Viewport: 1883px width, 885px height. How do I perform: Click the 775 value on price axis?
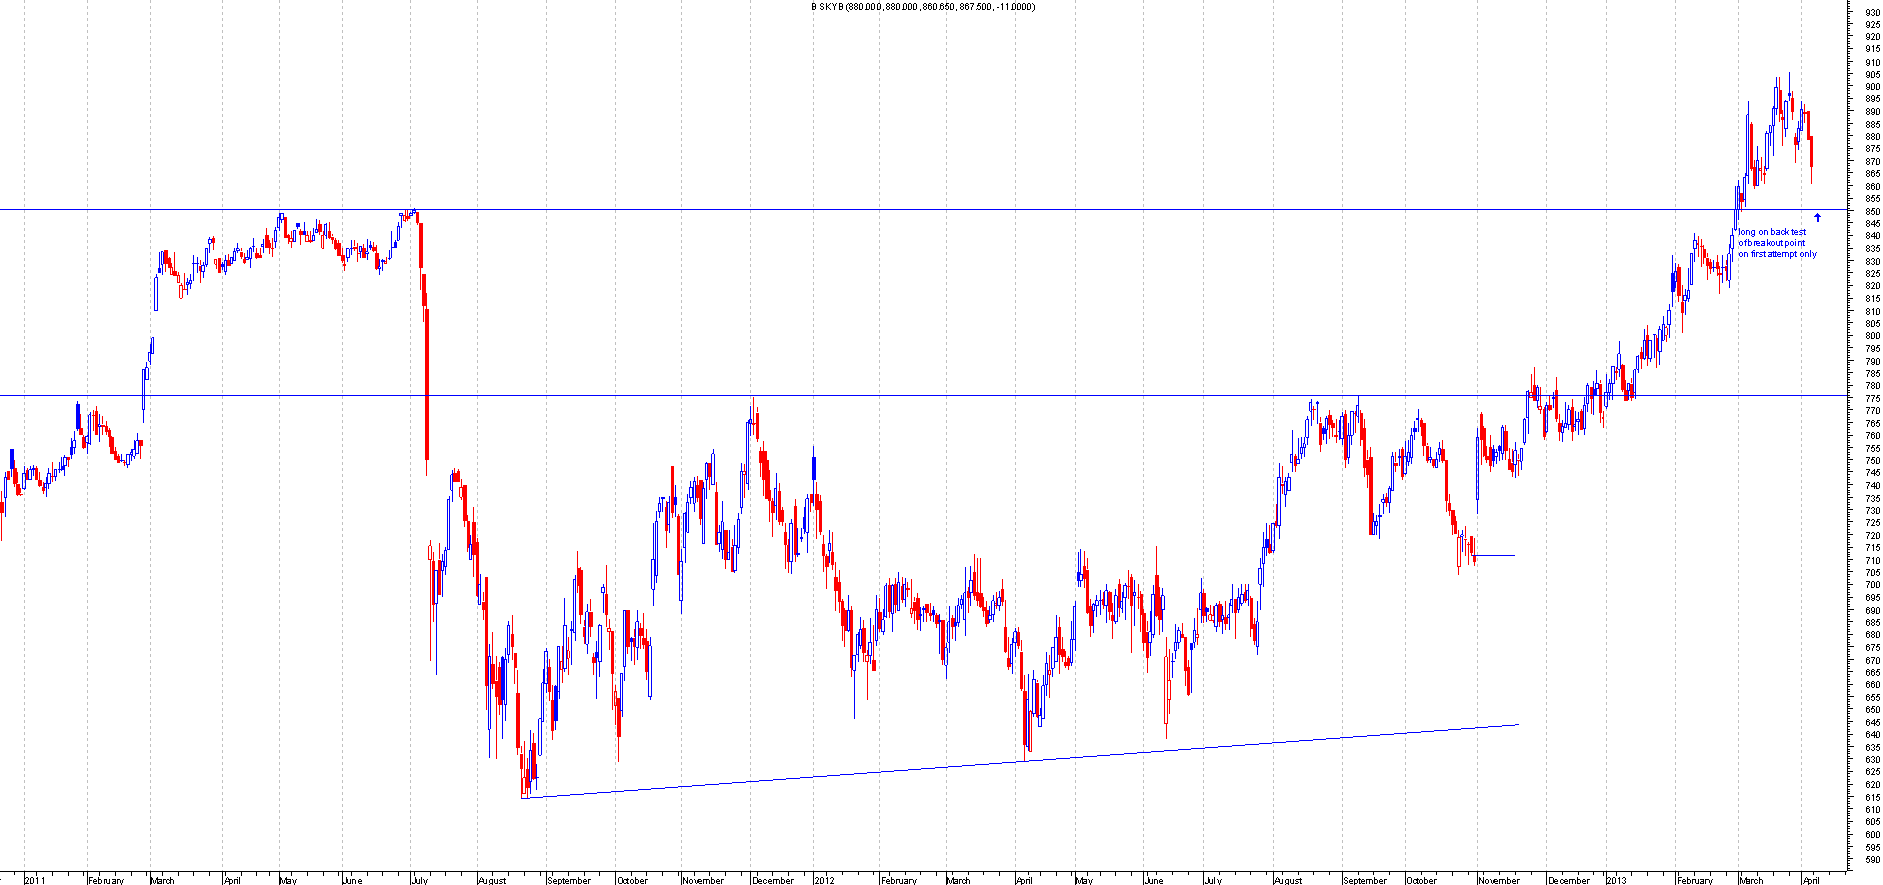pos(1872,398)
